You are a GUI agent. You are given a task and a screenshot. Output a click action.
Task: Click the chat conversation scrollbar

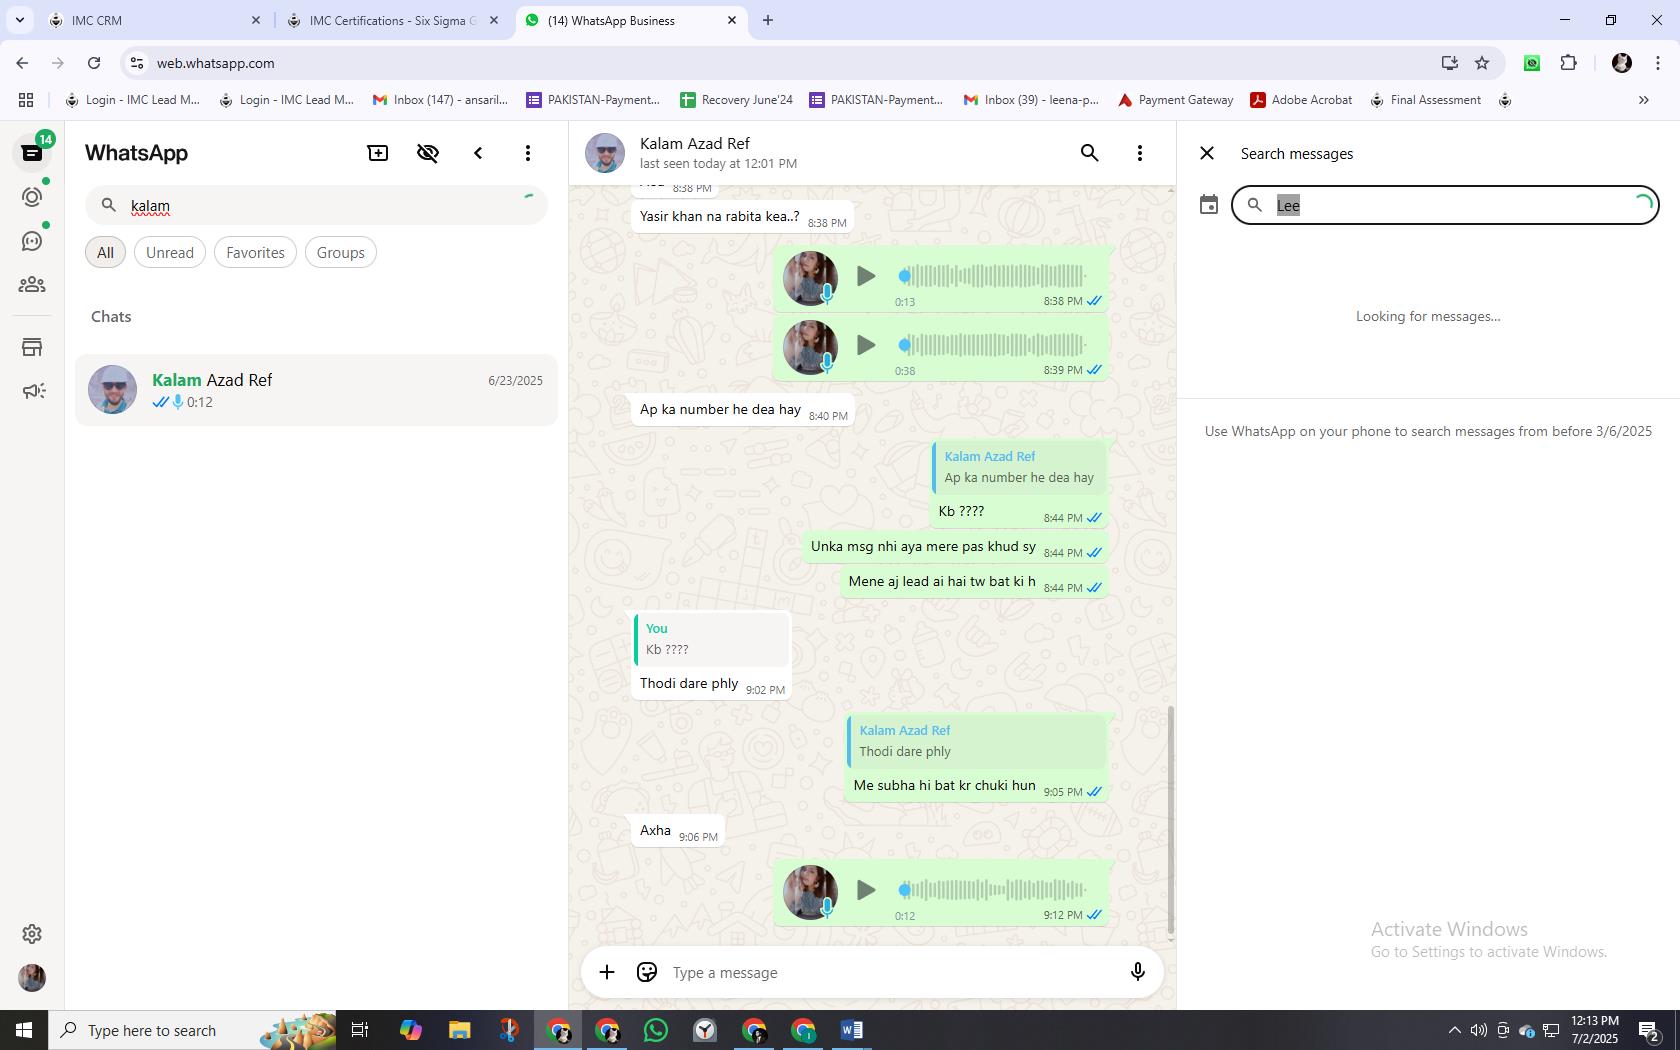1171,820
